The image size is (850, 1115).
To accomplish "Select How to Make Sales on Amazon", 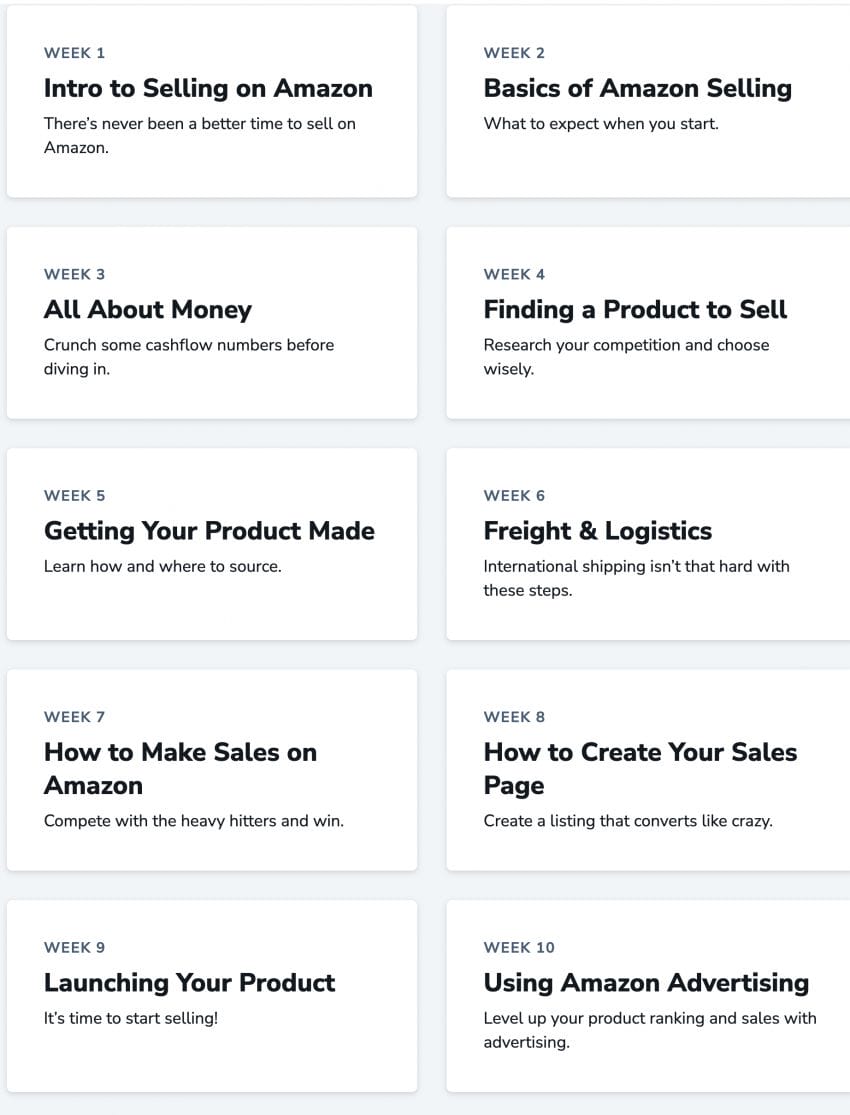I will (x=180, y=768).
